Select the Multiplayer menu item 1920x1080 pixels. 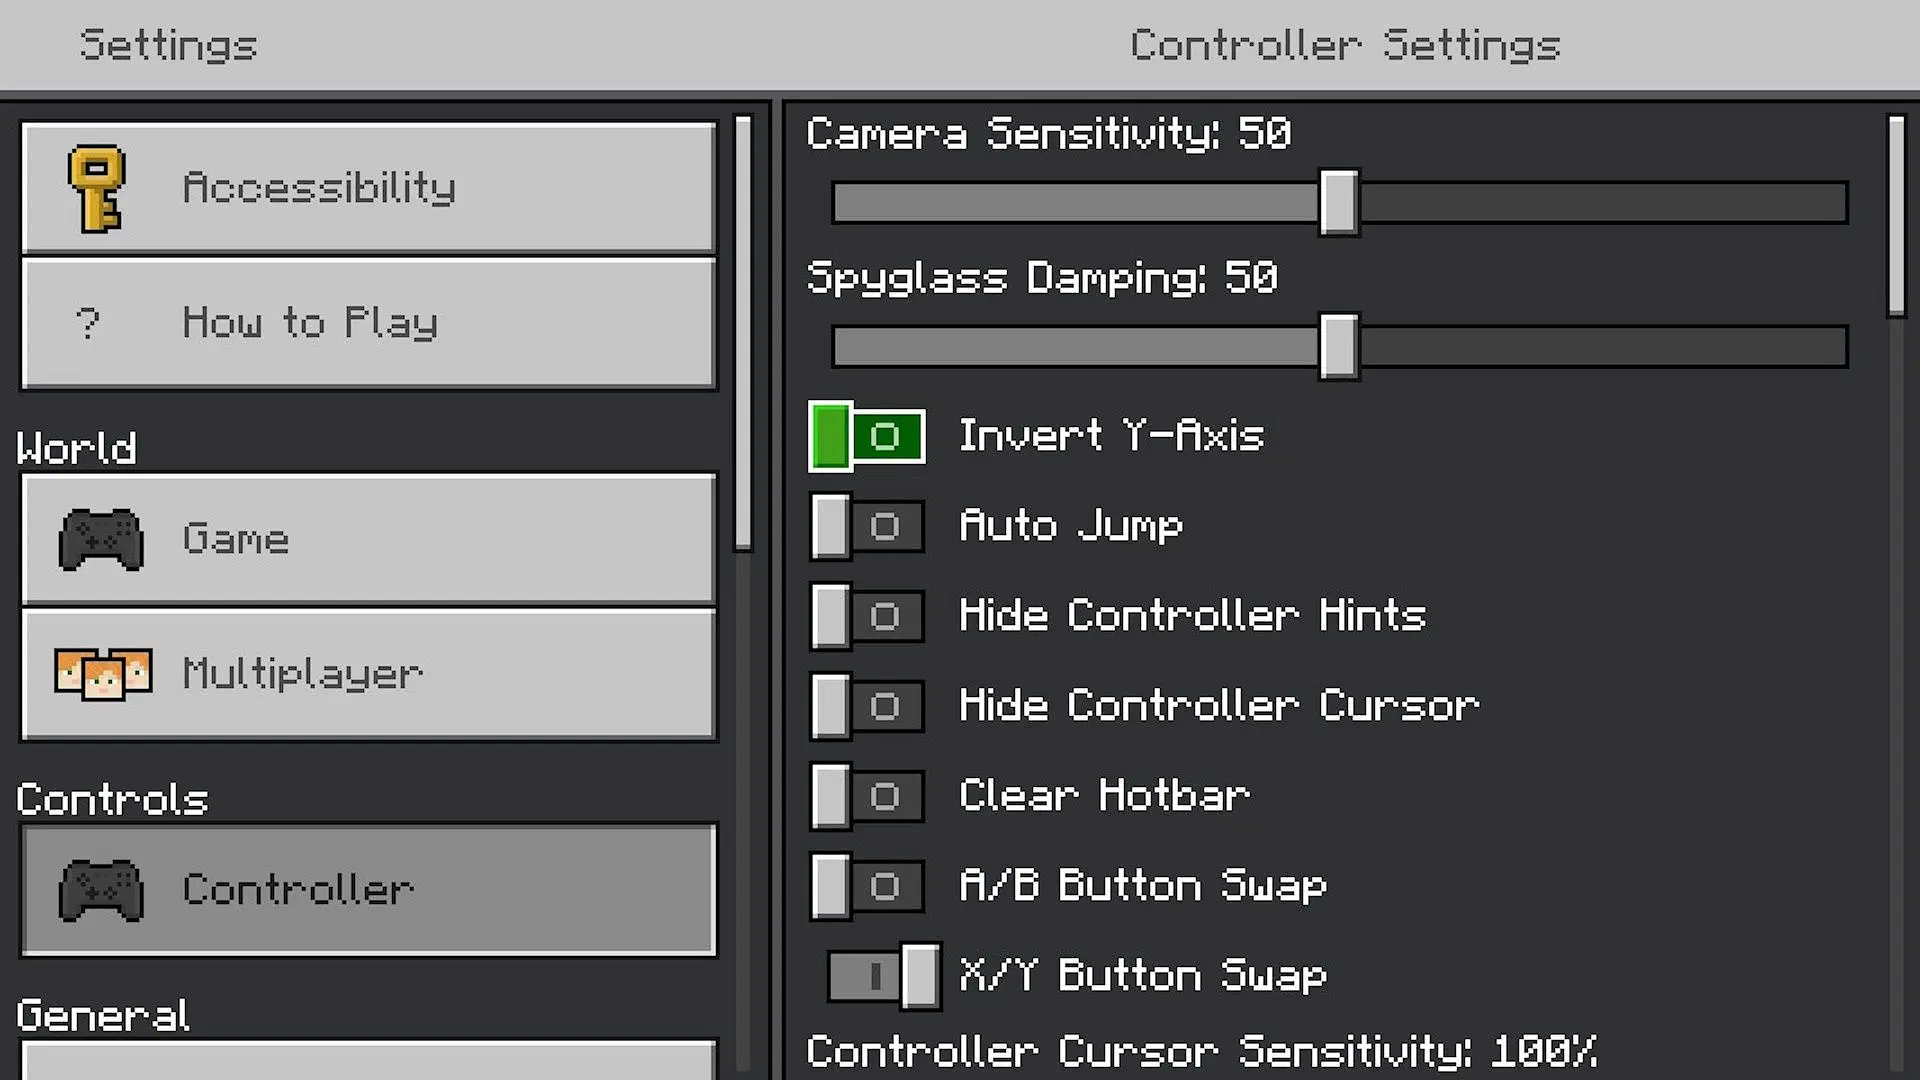pos(367,673)
